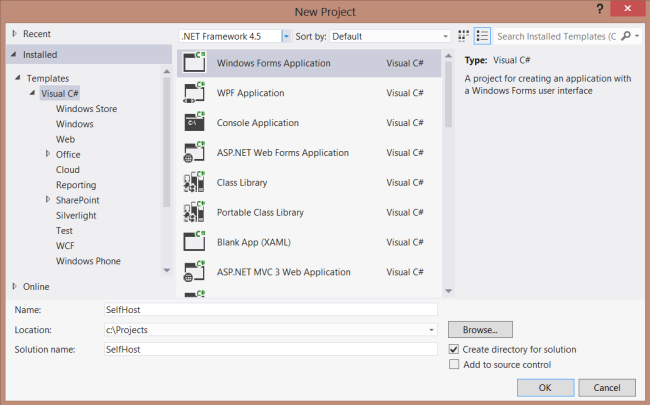Select the Class Library template name
This screenshot has width=650, height=405.
point(242,182)
